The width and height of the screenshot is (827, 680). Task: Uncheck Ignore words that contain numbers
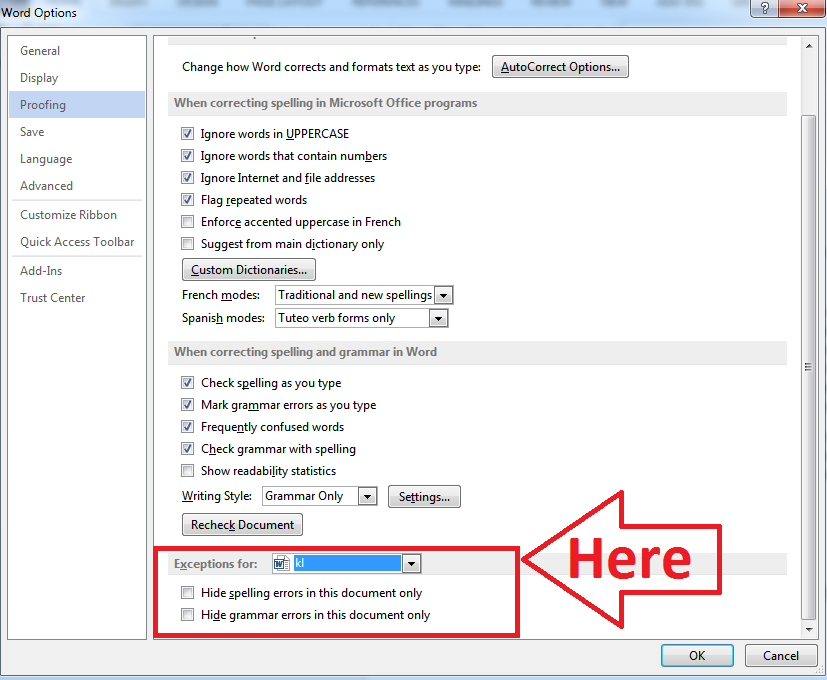tap(187, 155)
